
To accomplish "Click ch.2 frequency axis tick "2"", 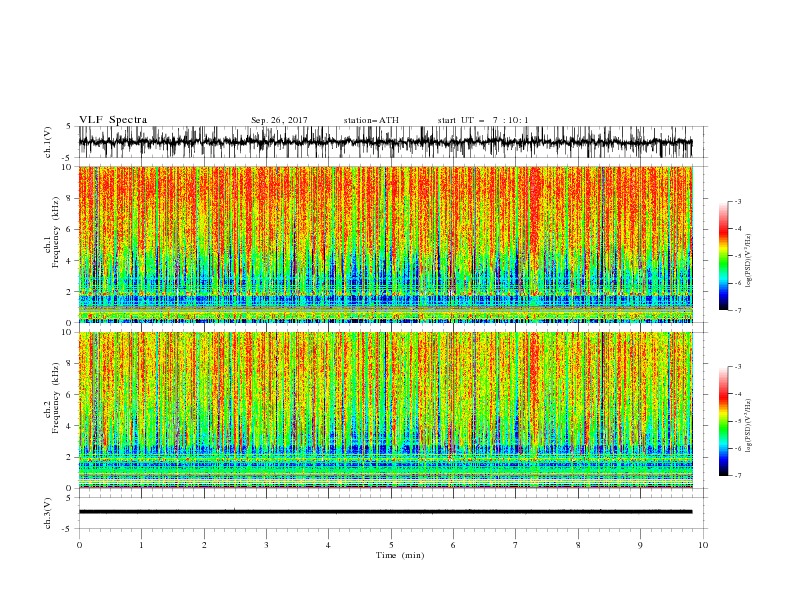I will (69, 457).
